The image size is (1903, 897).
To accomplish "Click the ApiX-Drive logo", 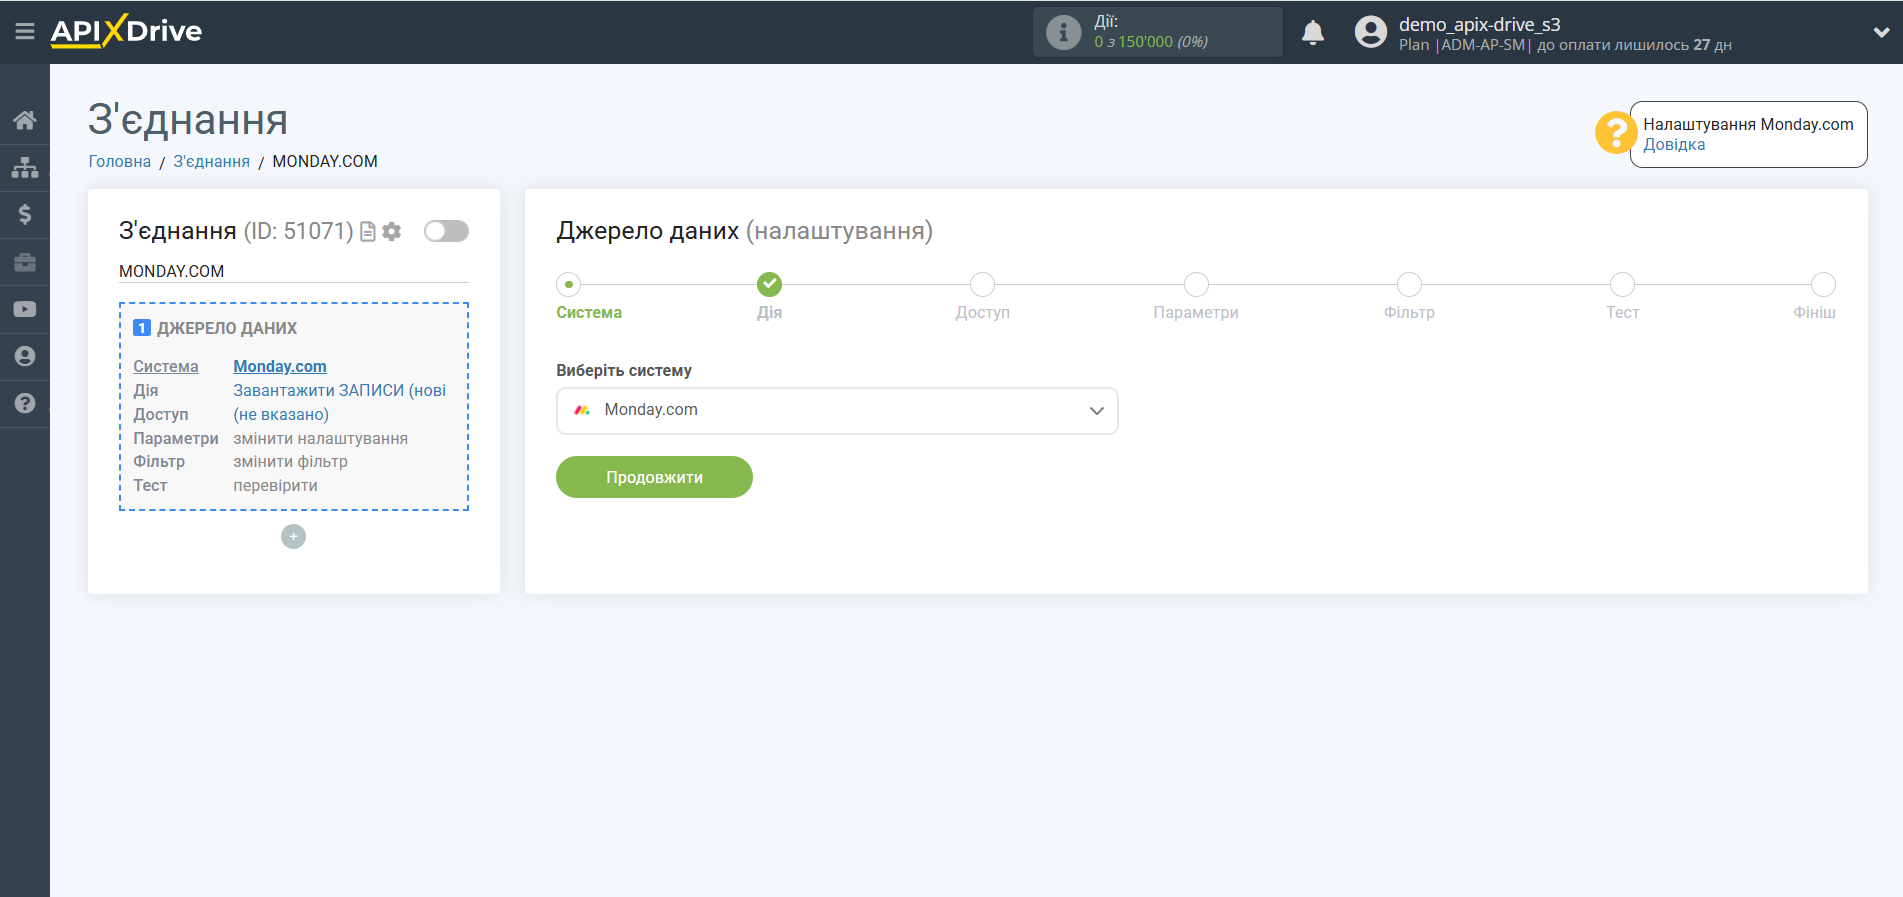I will pos(126,31).
